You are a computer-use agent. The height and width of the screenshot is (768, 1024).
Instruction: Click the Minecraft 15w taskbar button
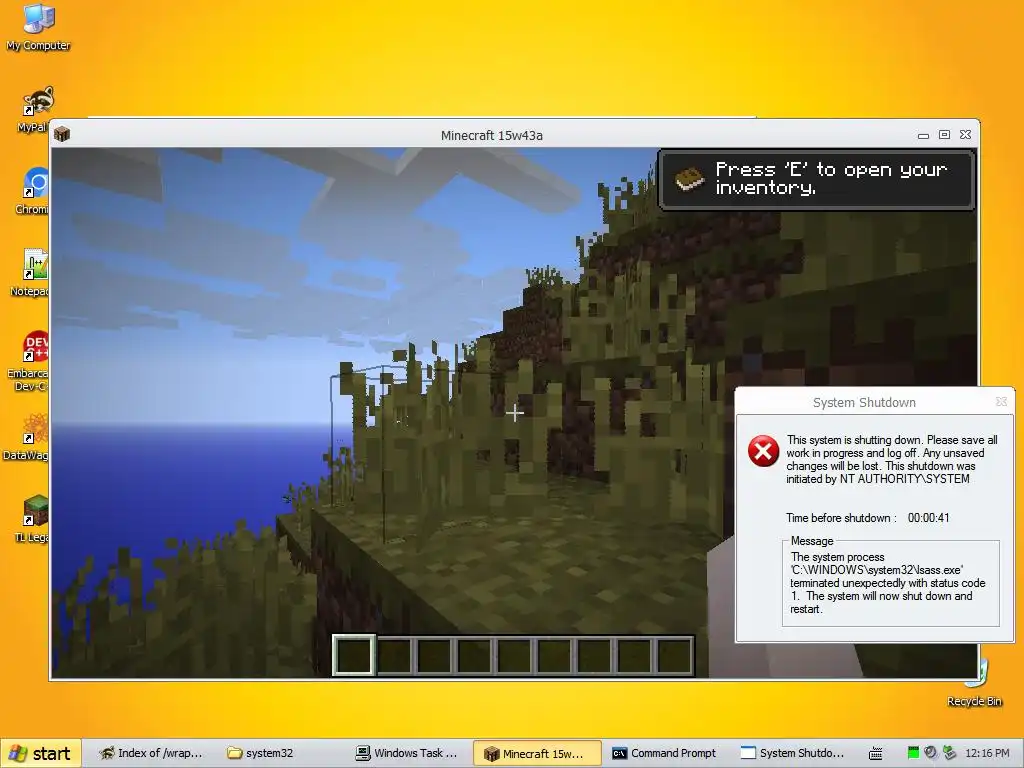537,753
